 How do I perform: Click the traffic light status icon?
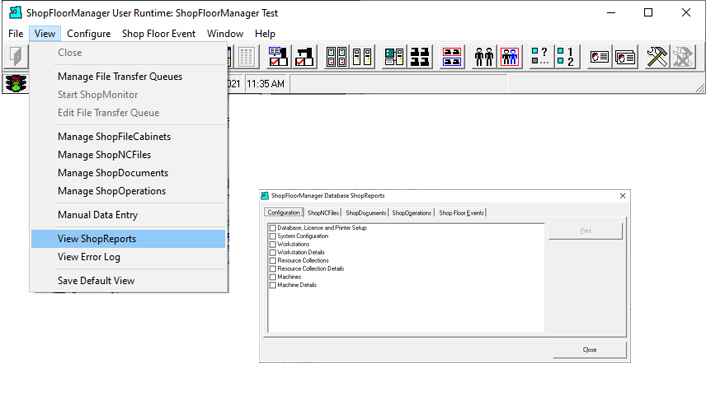(16, 83)
